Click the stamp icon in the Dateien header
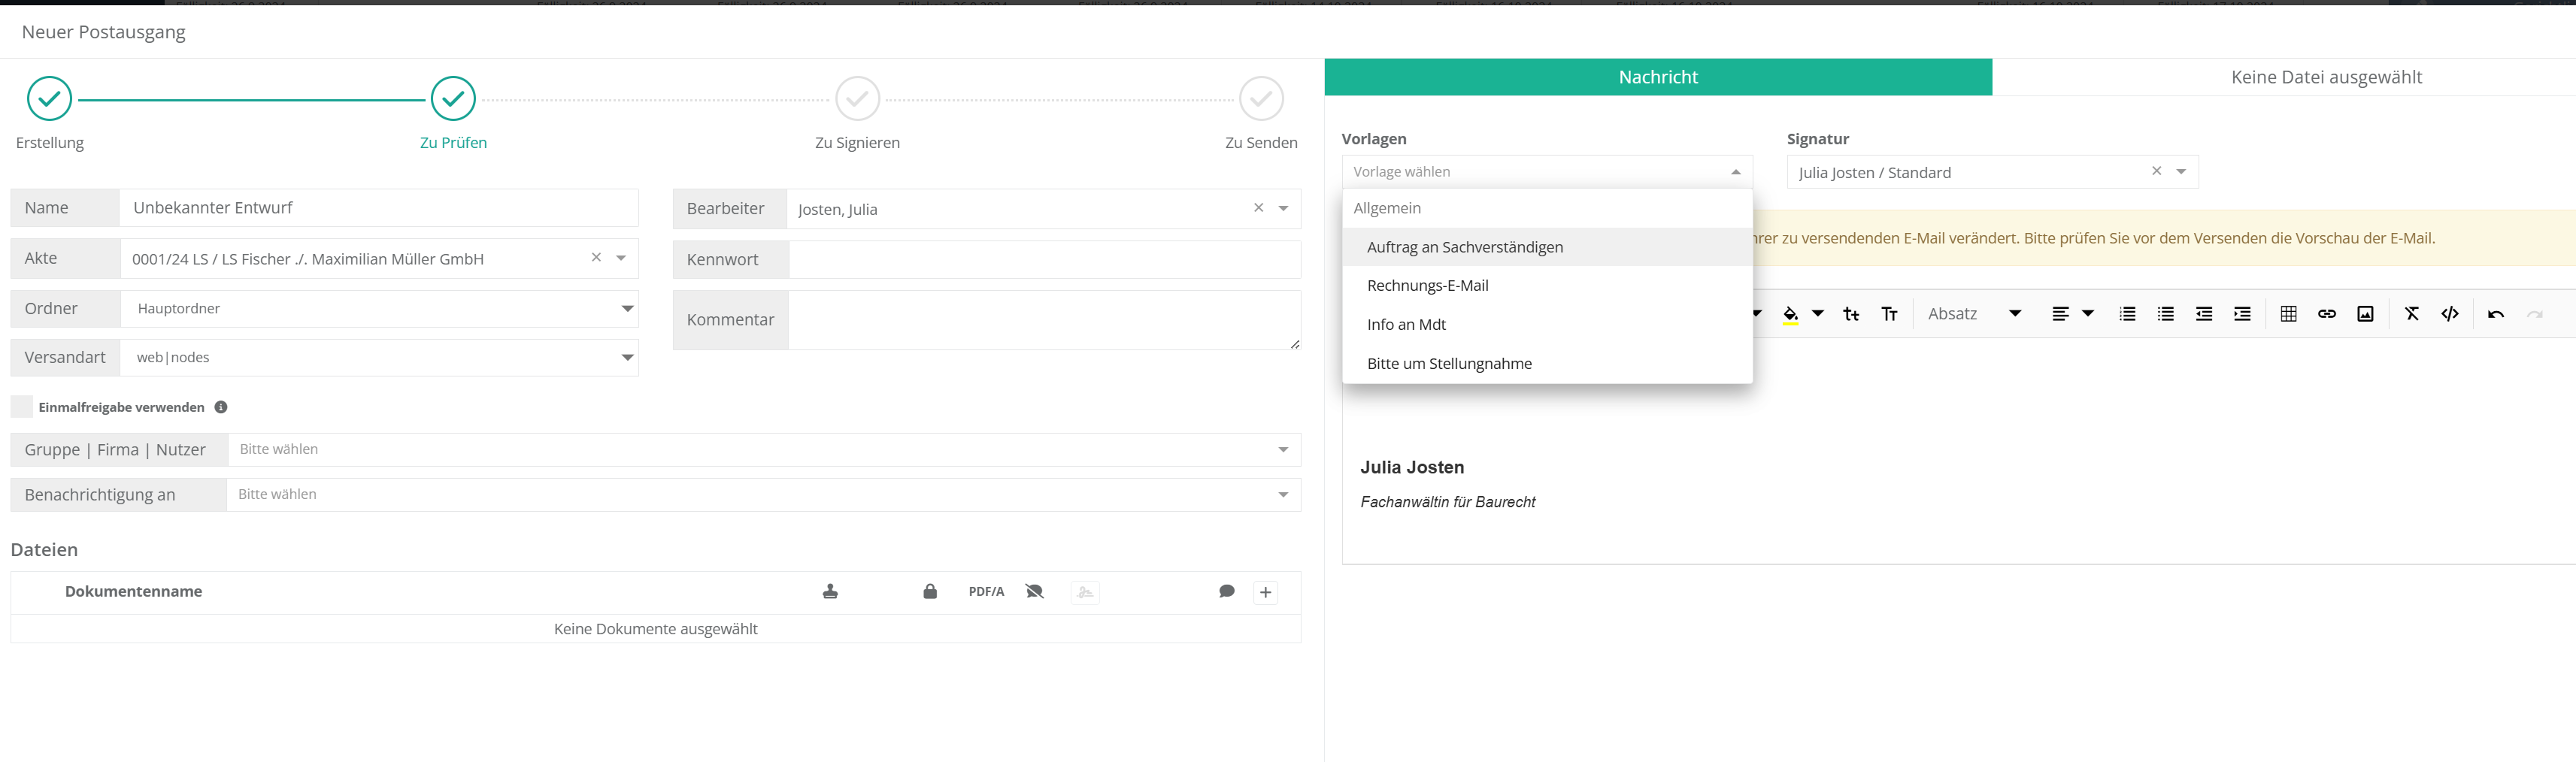Viewport: 2576px width, 762px height. tap(830, 592)
